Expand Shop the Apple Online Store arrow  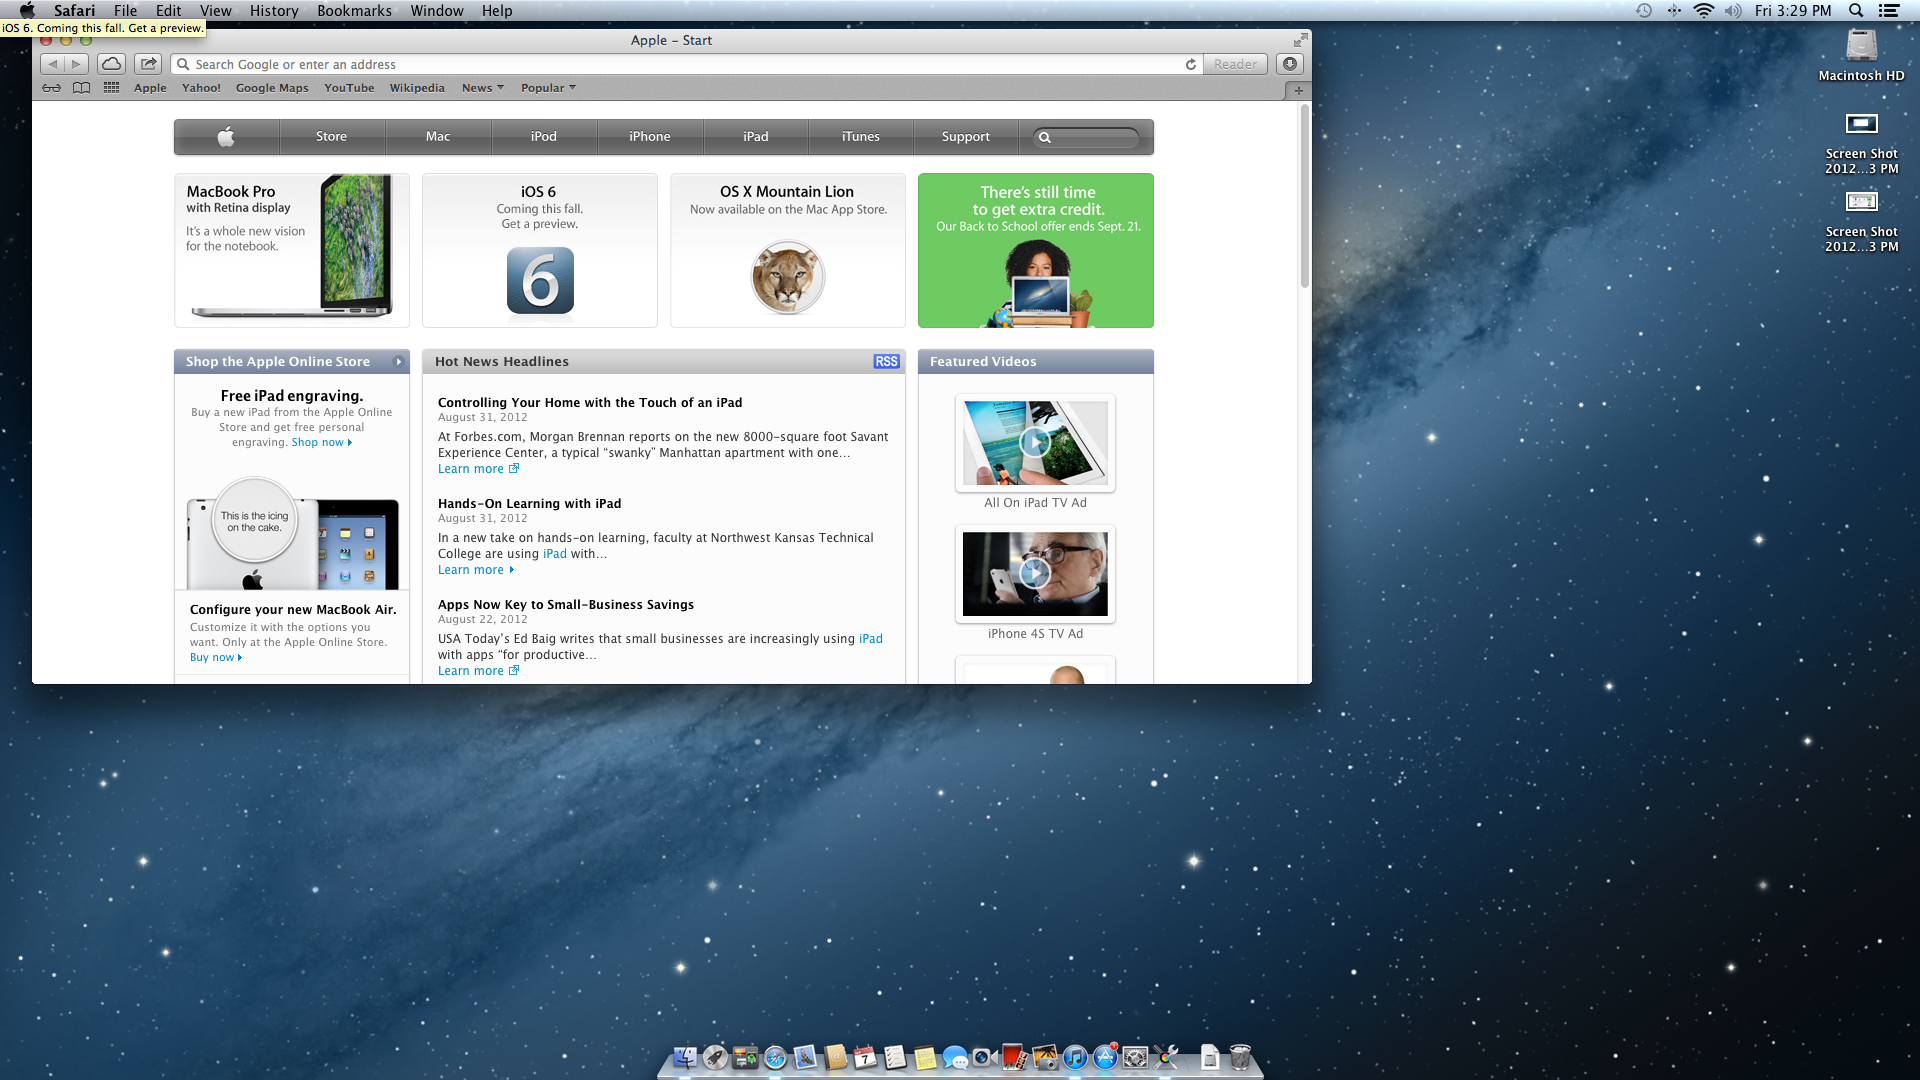(x=398, y=362)
